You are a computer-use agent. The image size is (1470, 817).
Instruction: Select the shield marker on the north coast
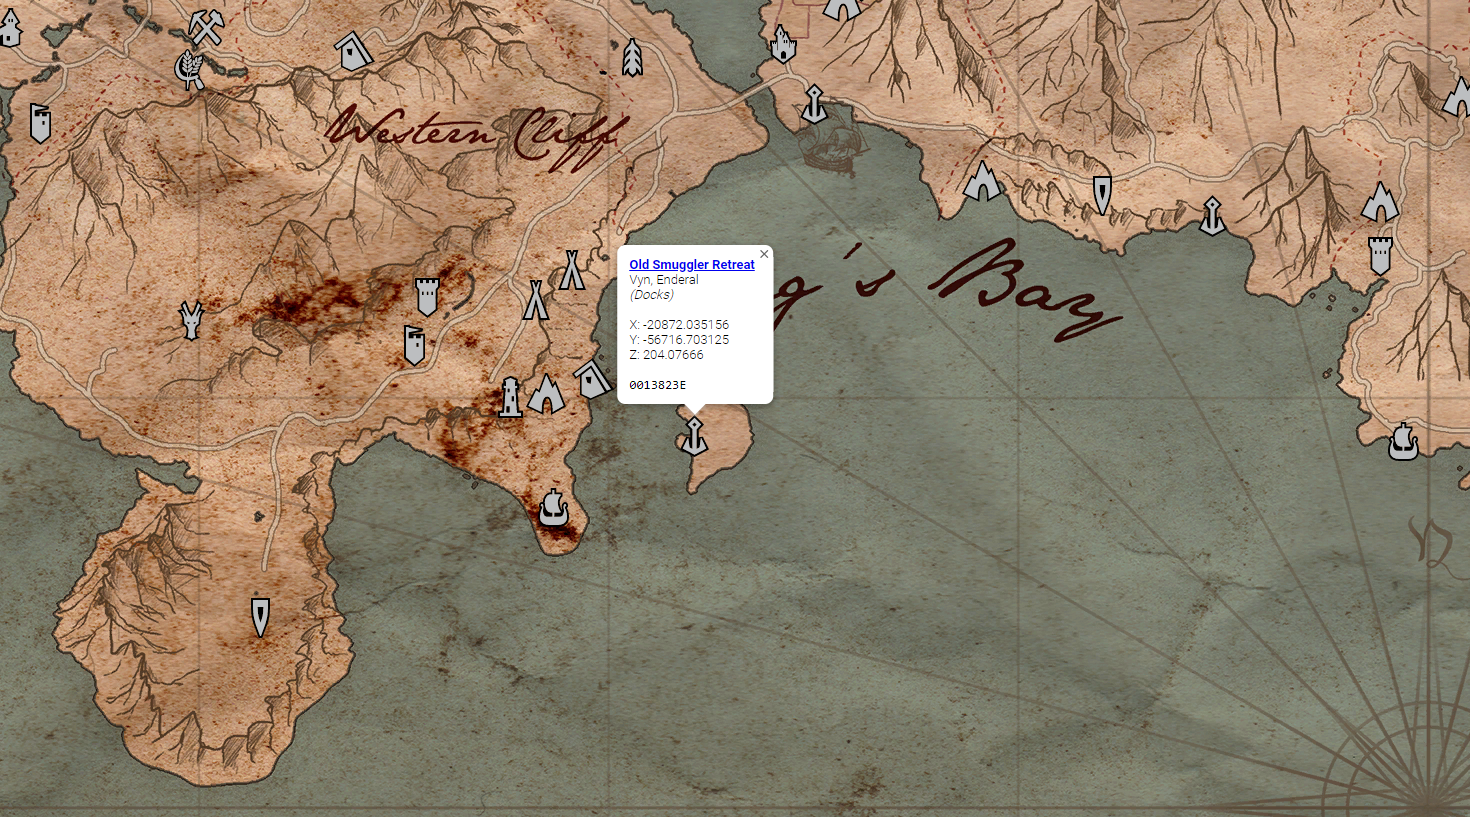pos(1102,195)
